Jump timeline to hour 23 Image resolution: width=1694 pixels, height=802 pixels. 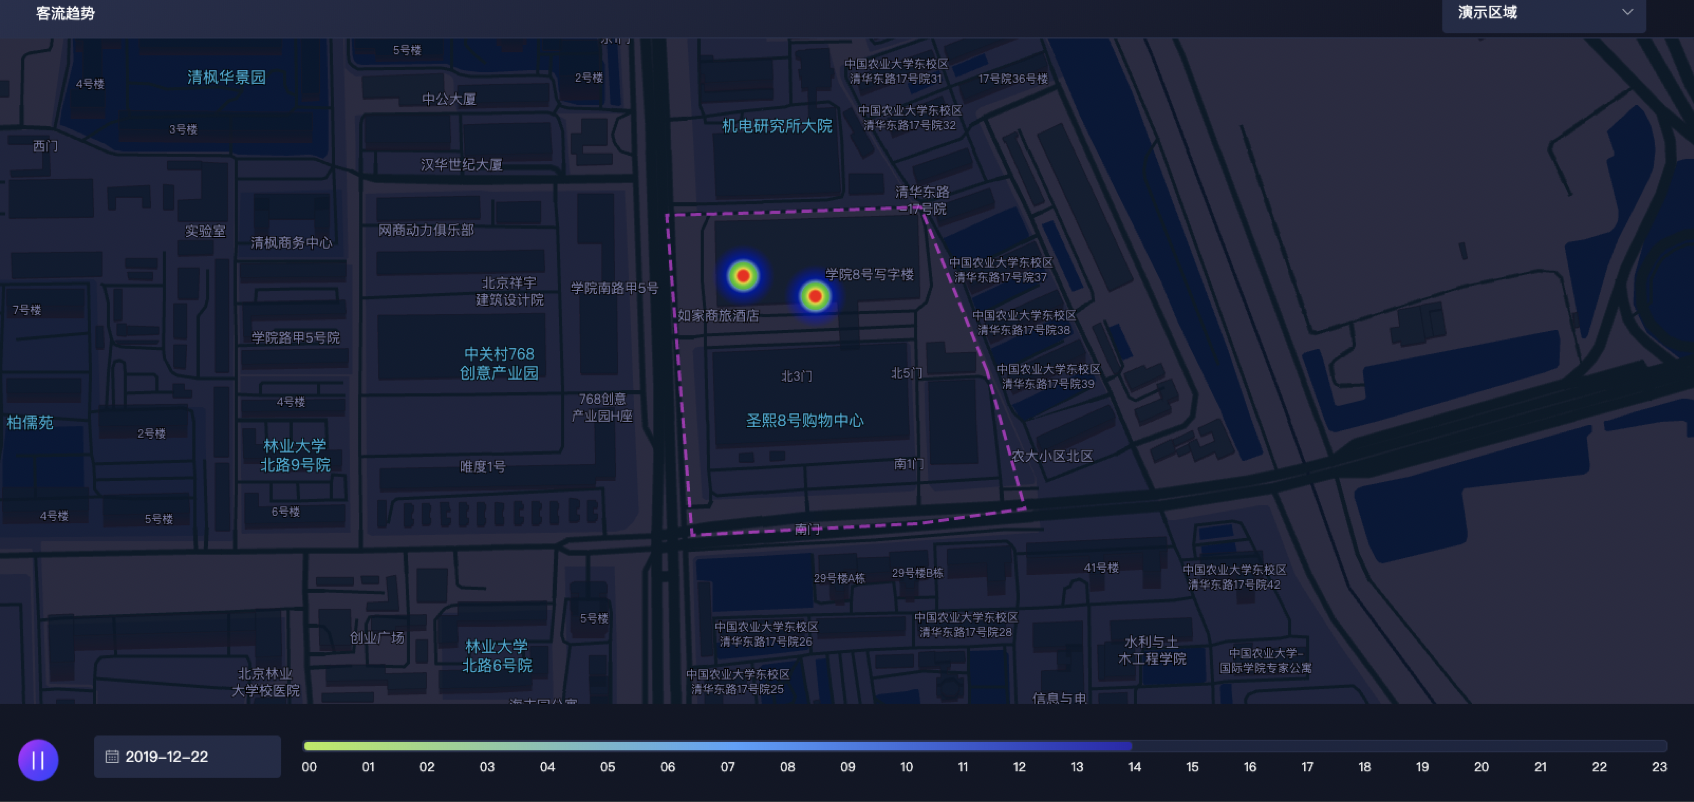pyautogui.click(x=1659, y=767)
